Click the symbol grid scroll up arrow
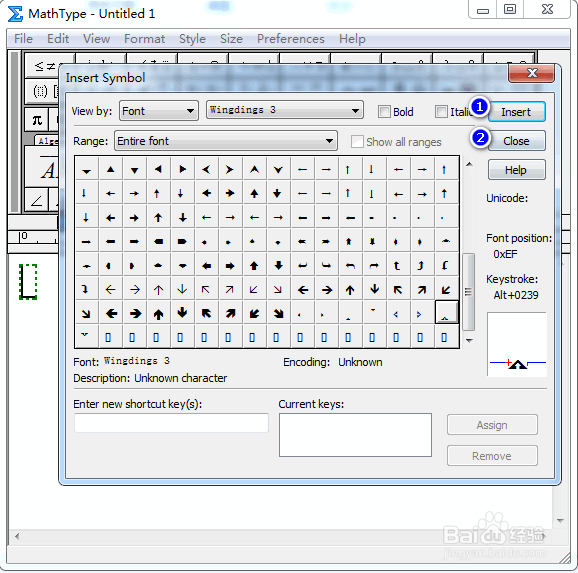Viewport: 578px width, 573px height. (469, 164)
